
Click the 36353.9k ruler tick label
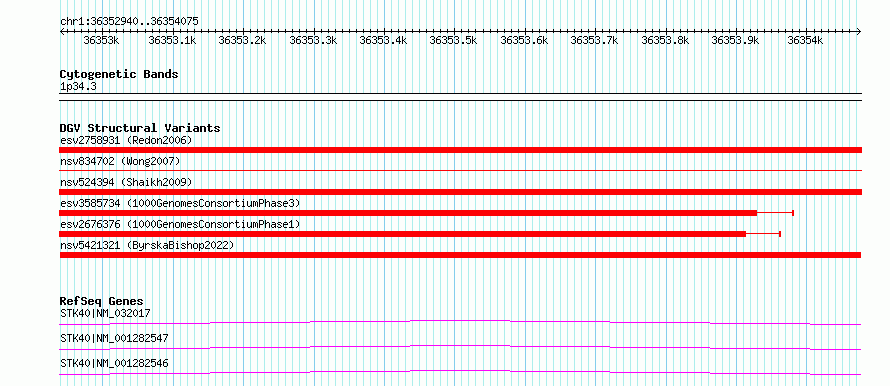[x=736, y=40]
